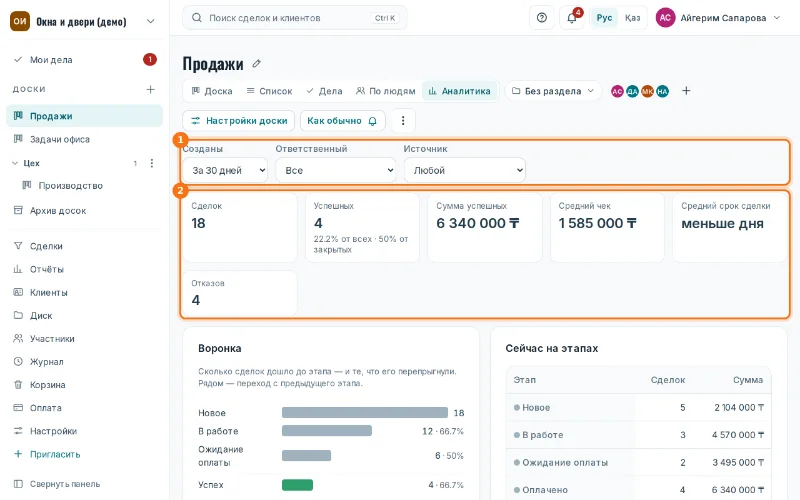Viewport: 800px width, 500px height.
Task: Click Ожидание оплаты row in stages table
Action: pyautogui.click(x=638, y=463)
